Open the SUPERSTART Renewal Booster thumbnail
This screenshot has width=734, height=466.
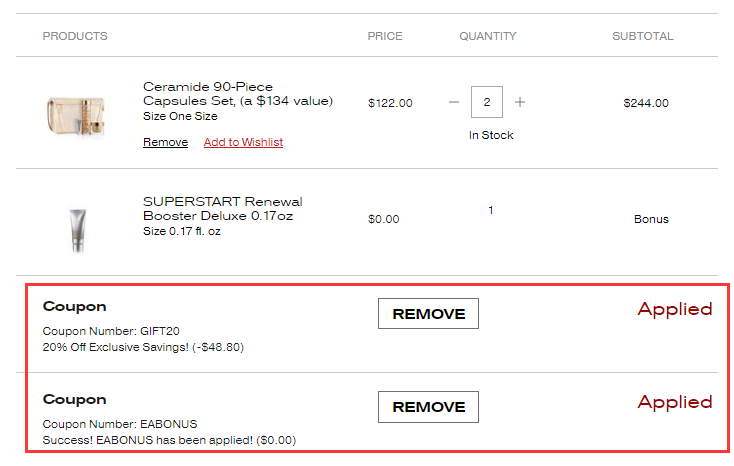[77, 229]
